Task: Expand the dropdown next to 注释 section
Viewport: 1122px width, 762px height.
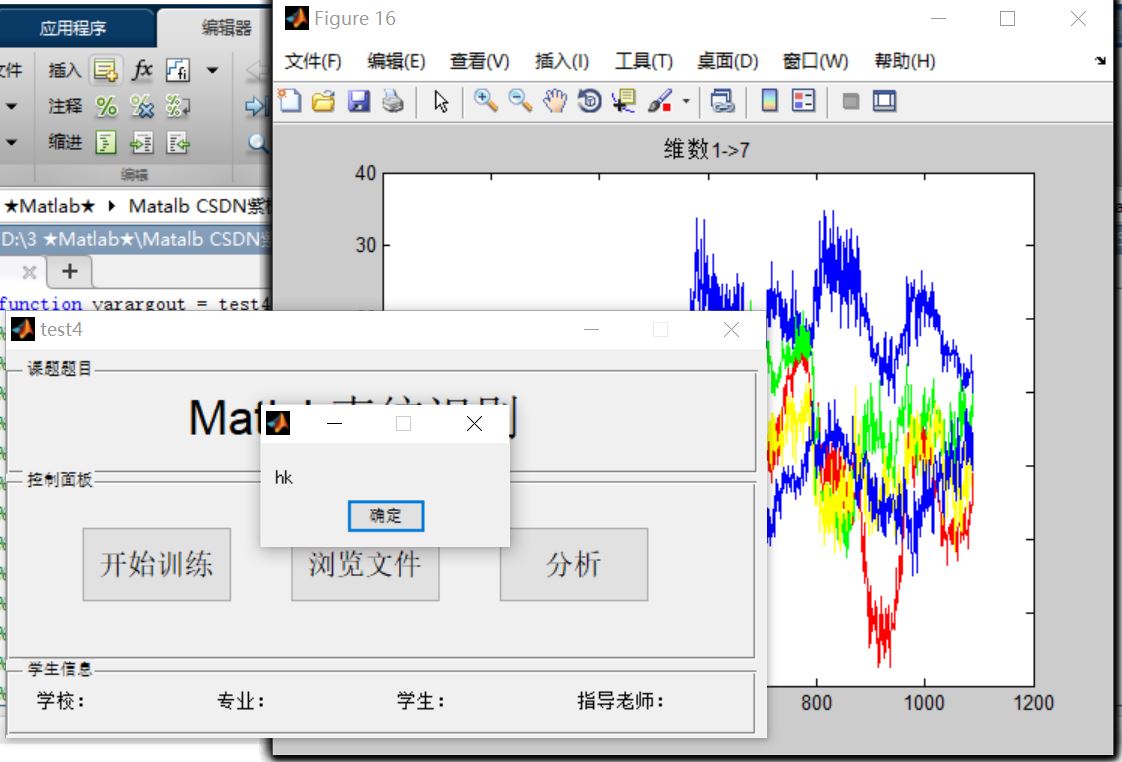Action: click(x=9, y=104)
